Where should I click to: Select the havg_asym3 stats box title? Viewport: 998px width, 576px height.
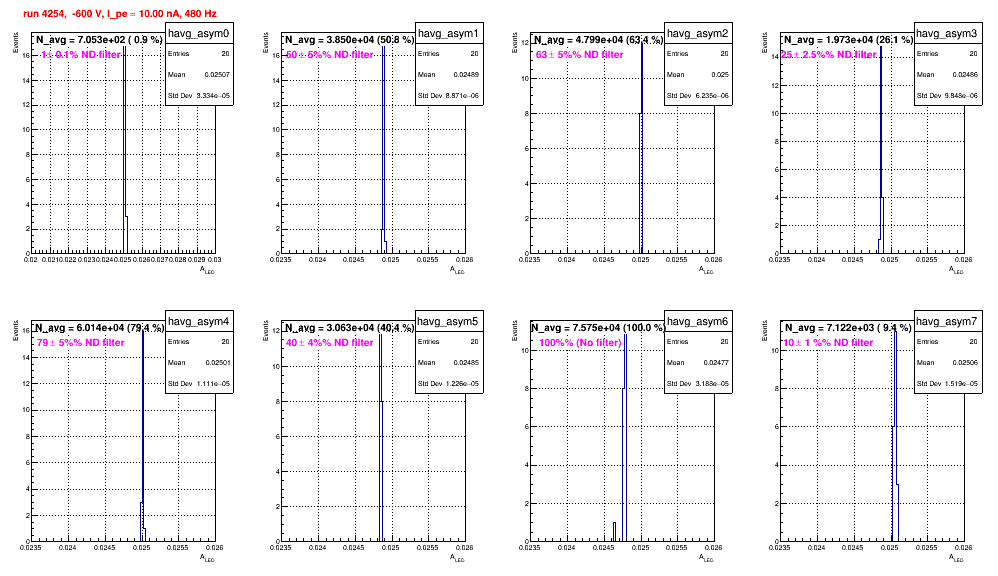pos(947,34)
